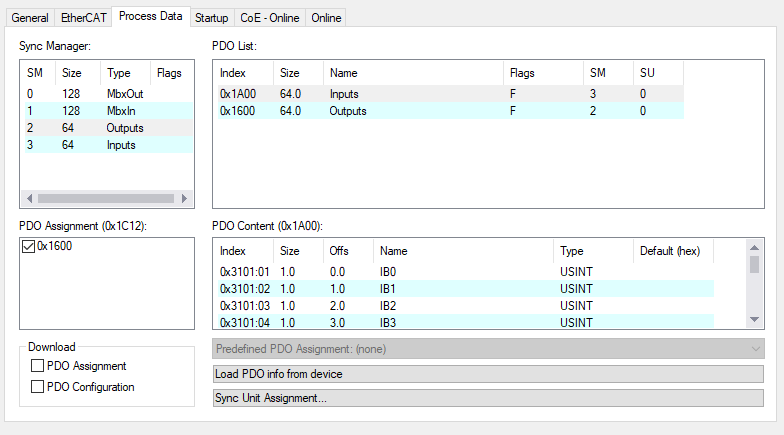Screen dimensions: 784x435
Task: Click the PDO Content vertical scrollbar thumb
Action: tap(754, 264)
